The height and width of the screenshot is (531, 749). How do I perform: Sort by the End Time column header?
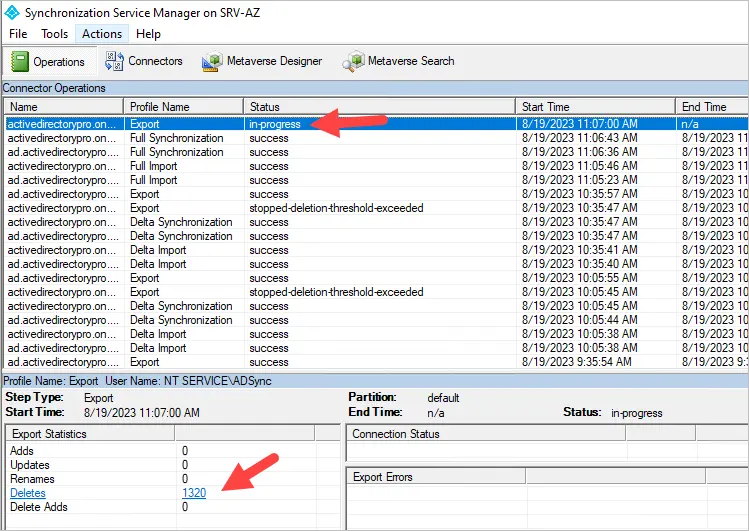[712, 106]
